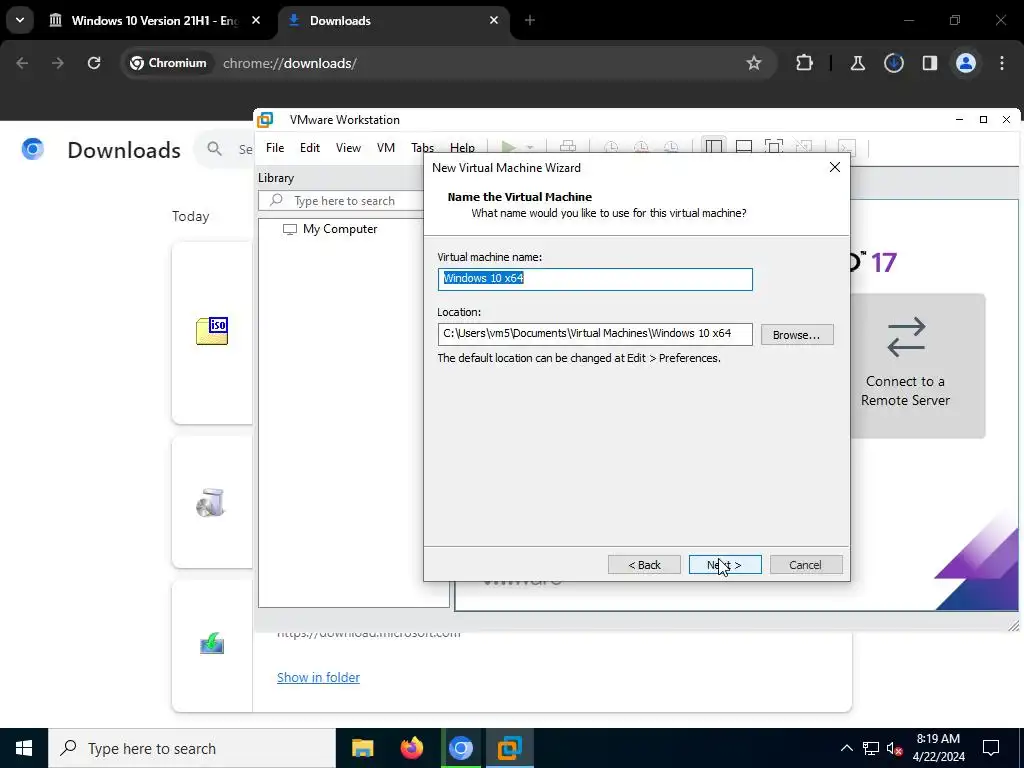The image size is (1024, 768).
Task: Click the Show in folder link
Action: 318,677
